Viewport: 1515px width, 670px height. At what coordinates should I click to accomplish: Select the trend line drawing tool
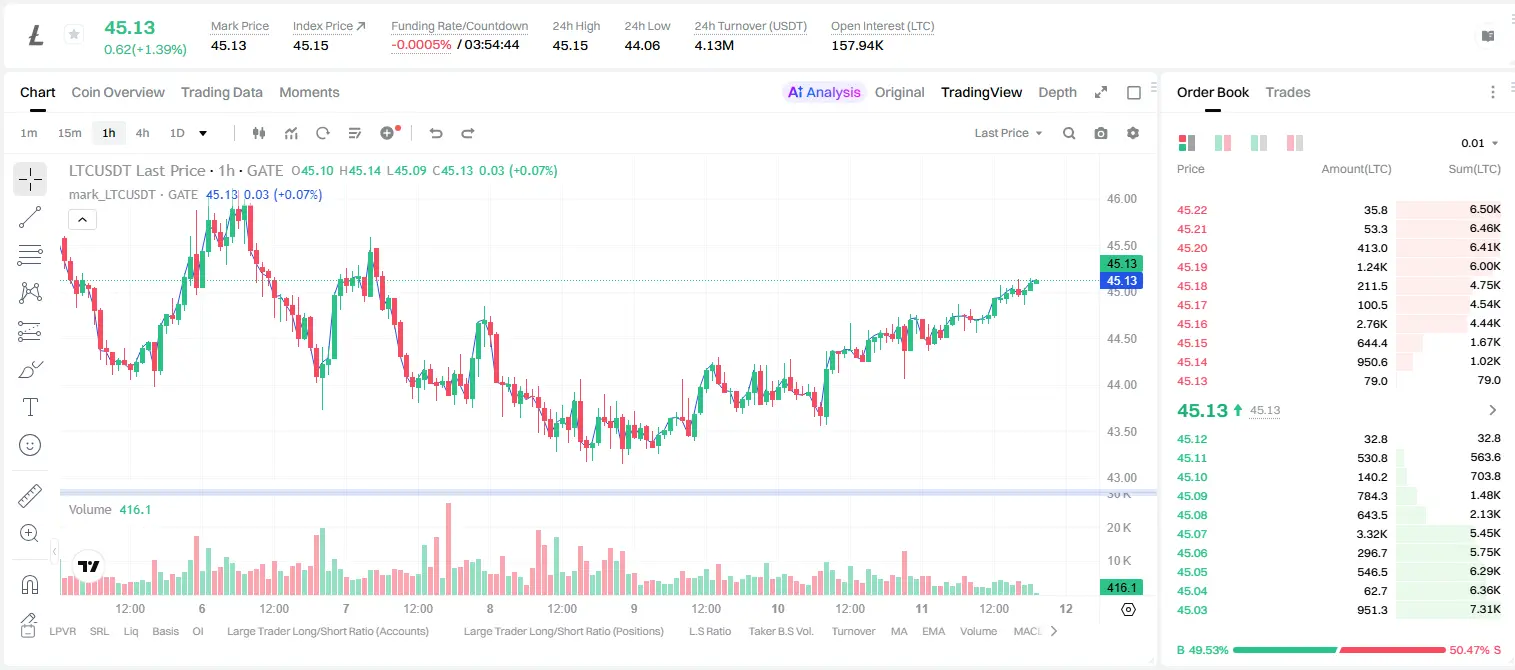(30, 217)
